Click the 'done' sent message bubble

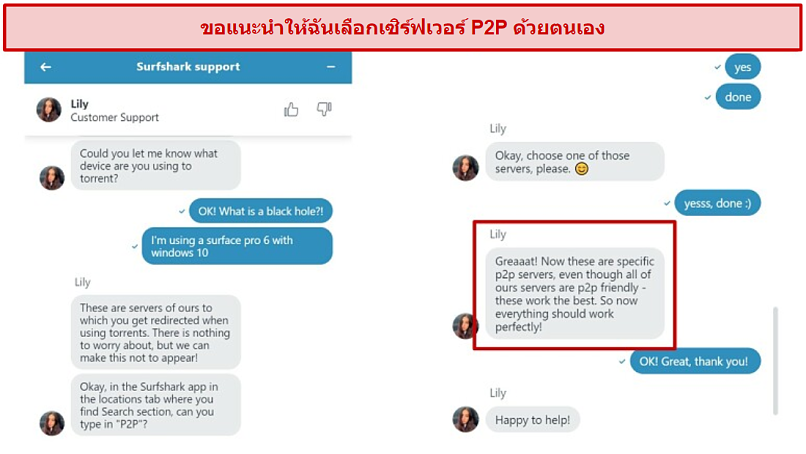738,97
